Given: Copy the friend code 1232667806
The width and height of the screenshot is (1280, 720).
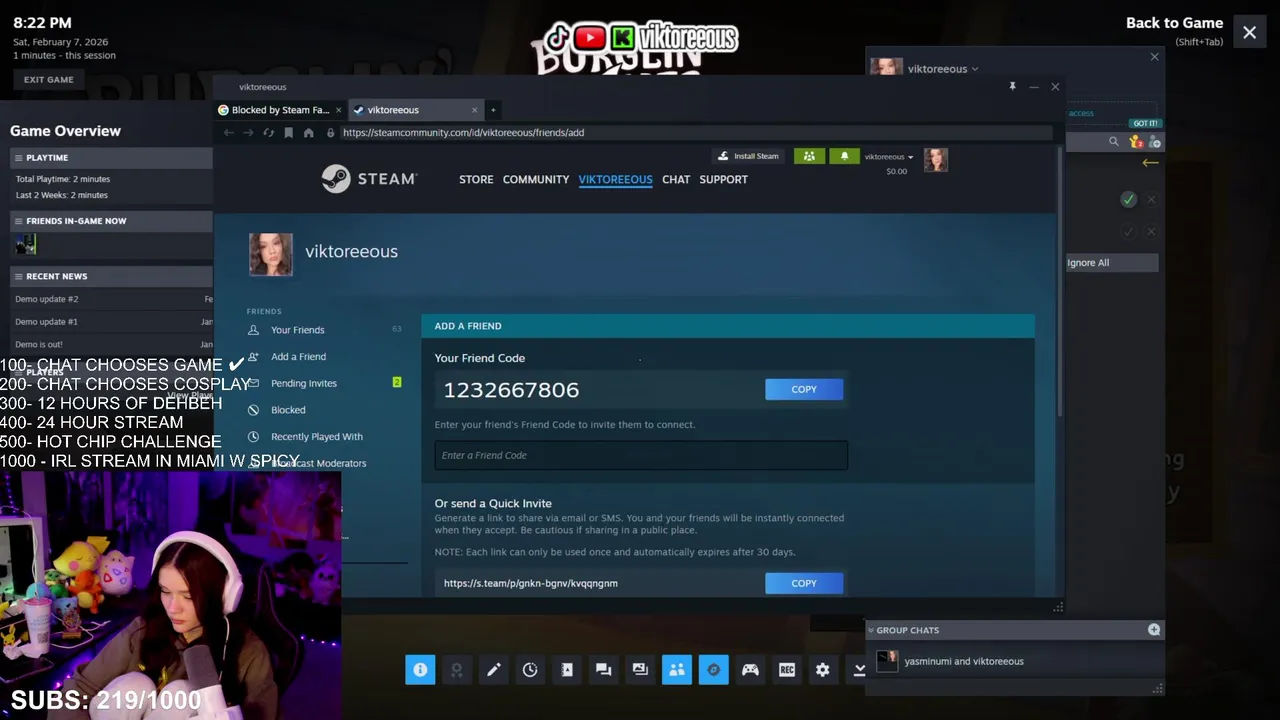Looking at the screenshot, I should click(x=804, y=389).
